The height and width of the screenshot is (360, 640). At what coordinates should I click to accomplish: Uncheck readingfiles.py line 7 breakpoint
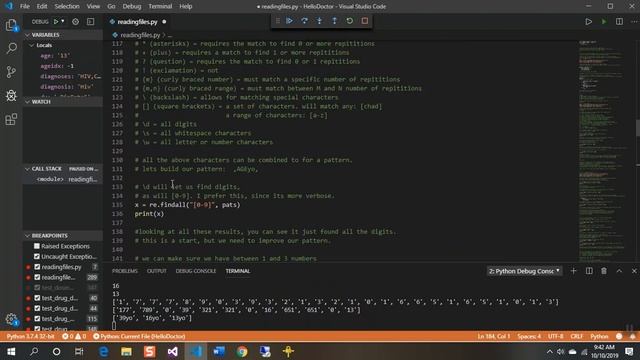[37, 267]
